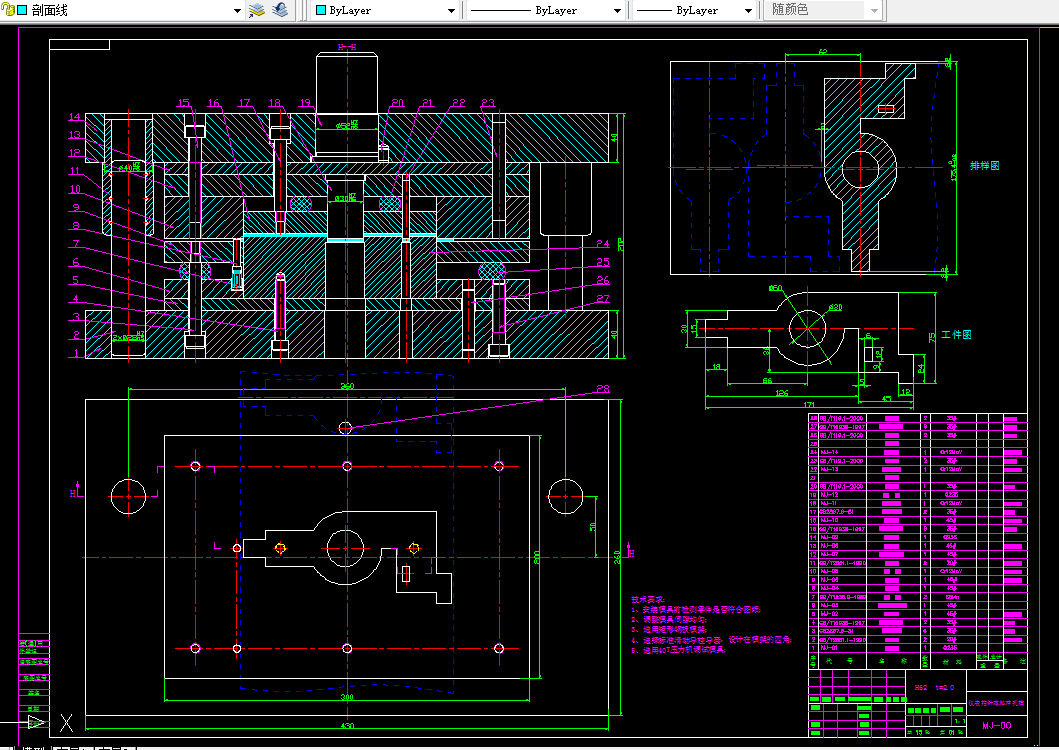Select part balloon number 17
Screen dimensions: 1059x750
tap(244, 103)
